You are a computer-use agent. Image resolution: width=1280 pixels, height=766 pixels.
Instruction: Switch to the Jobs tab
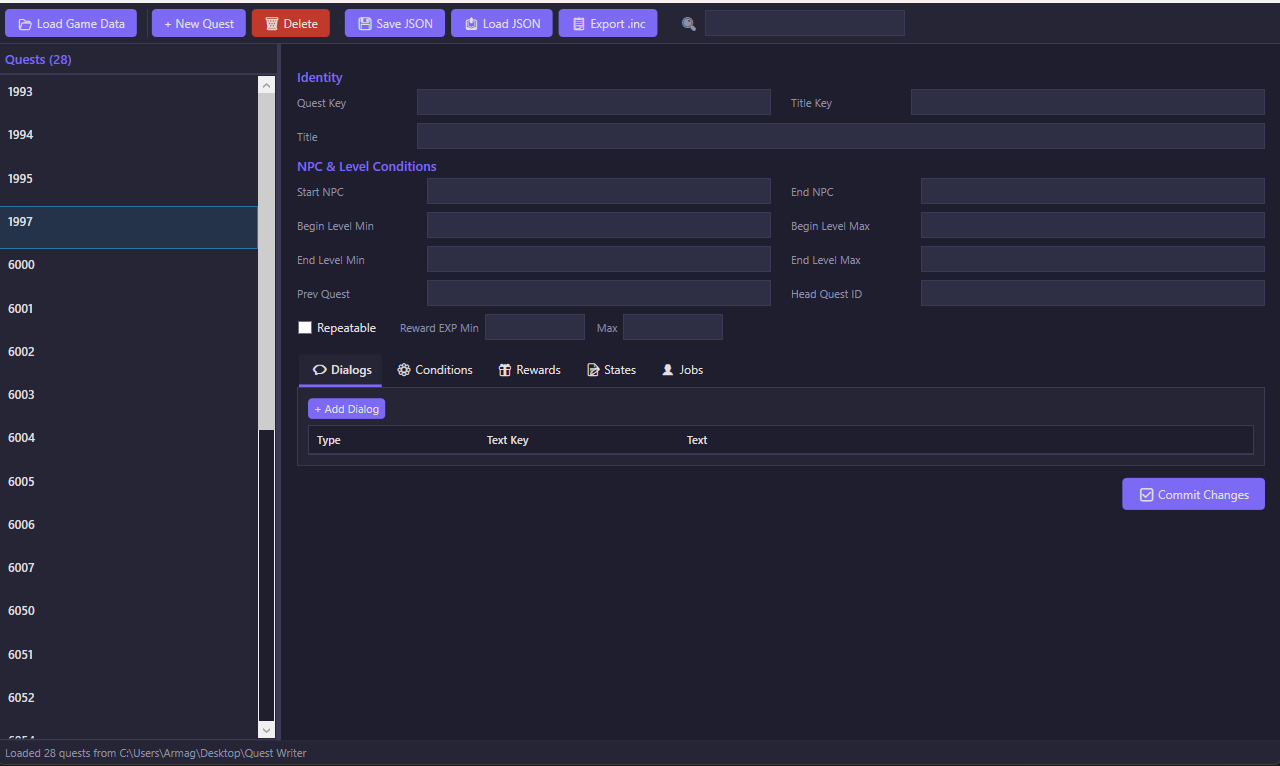tap(682, 370)
